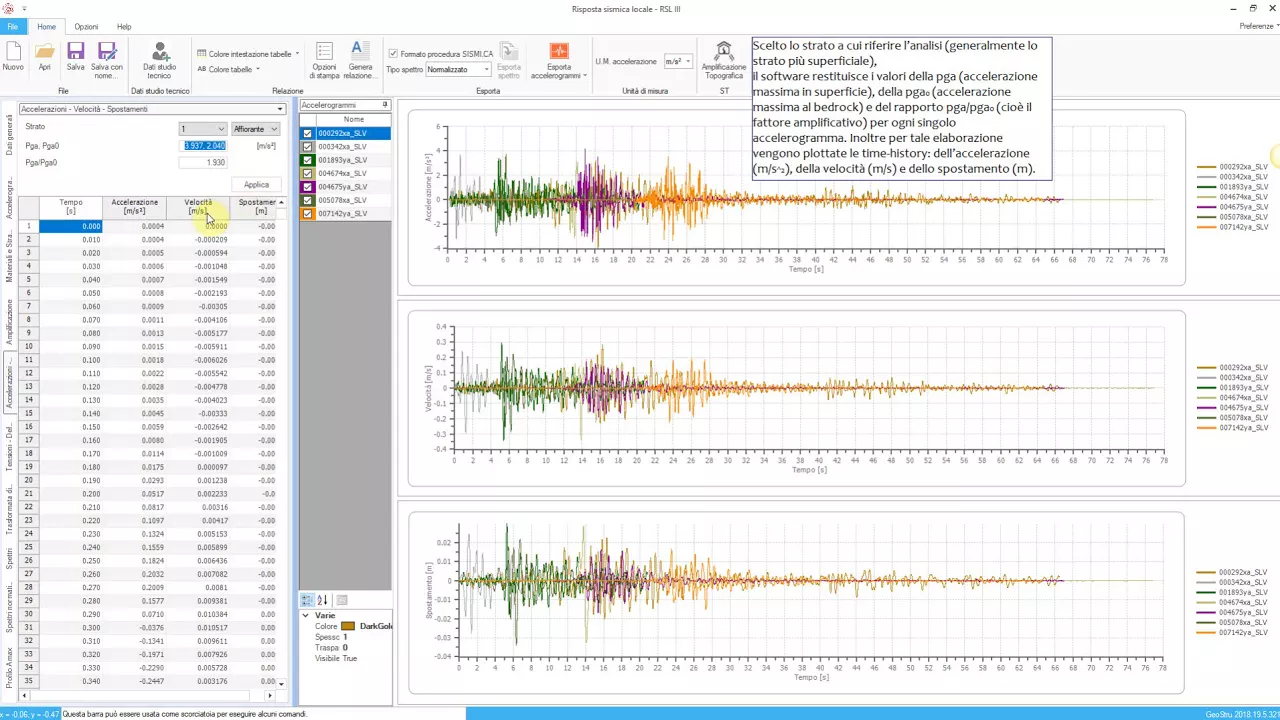Click the Accelerazione [m/s²] column header

(x=135, y=206)
